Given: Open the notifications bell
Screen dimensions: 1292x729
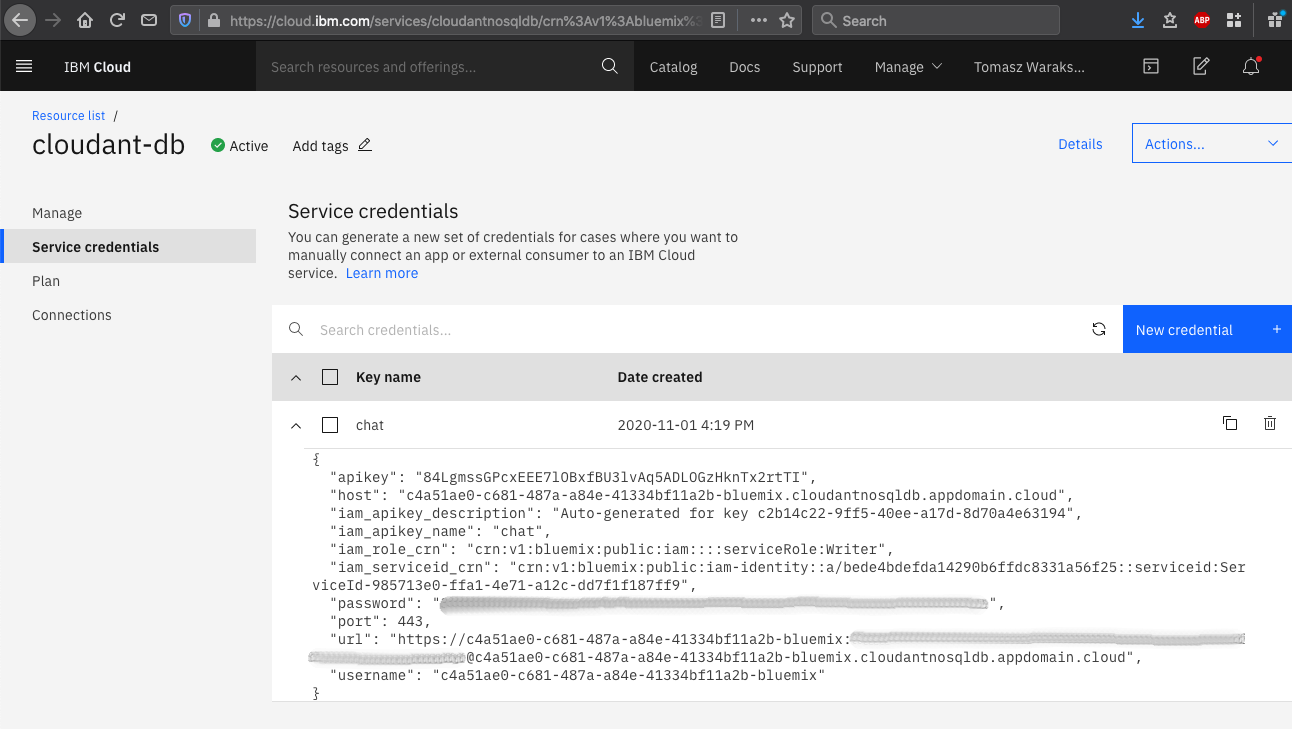Looking at the screenshot, I should point(1250,67).
